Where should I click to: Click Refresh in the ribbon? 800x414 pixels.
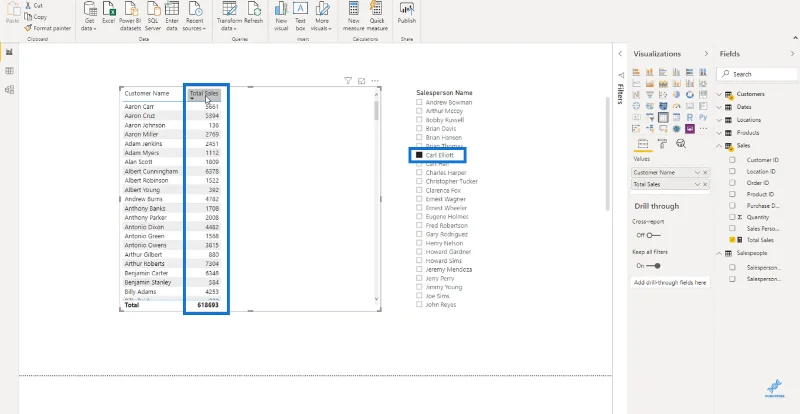click(x=254, y=13)
